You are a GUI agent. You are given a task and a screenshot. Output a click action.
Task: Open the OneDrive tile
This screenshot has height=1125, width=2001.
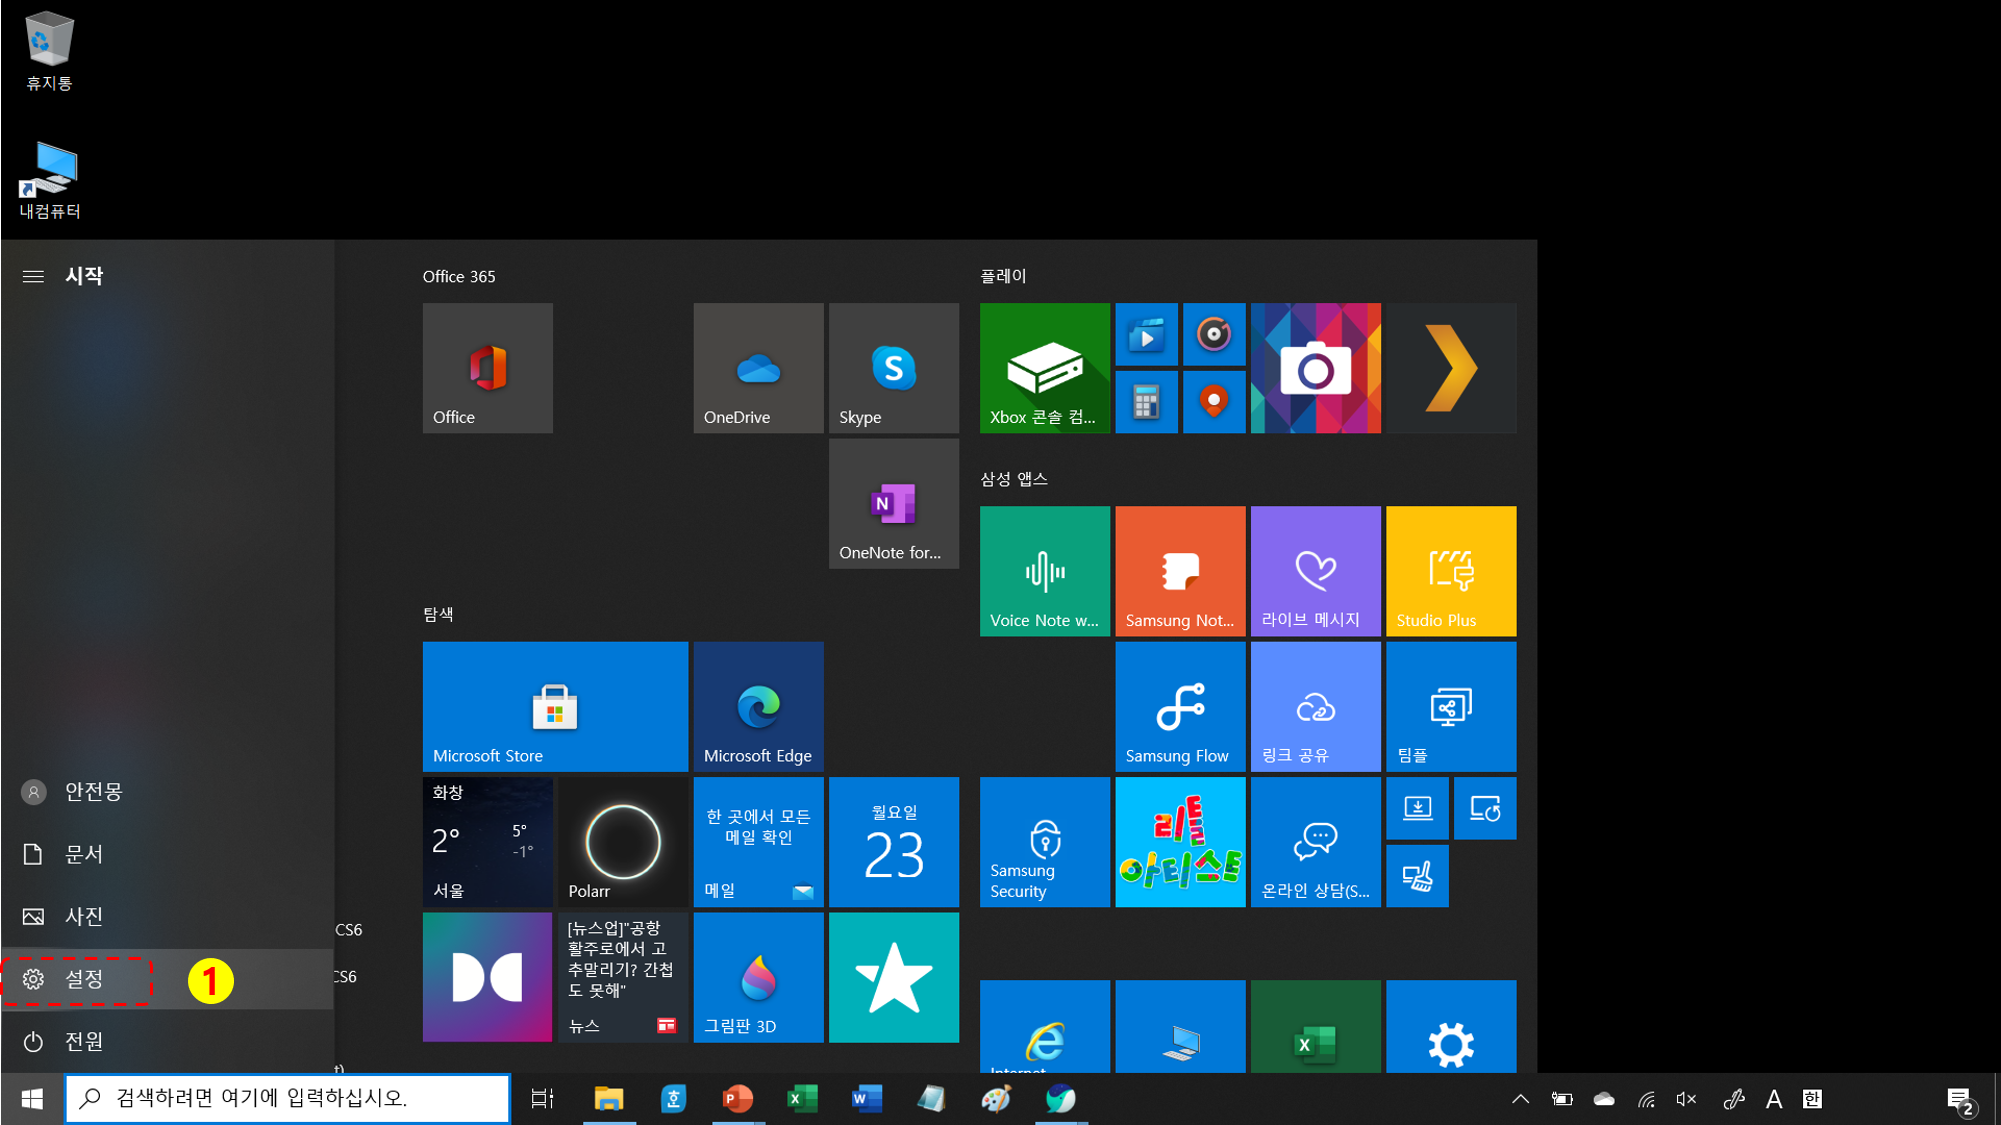point(758,368)
